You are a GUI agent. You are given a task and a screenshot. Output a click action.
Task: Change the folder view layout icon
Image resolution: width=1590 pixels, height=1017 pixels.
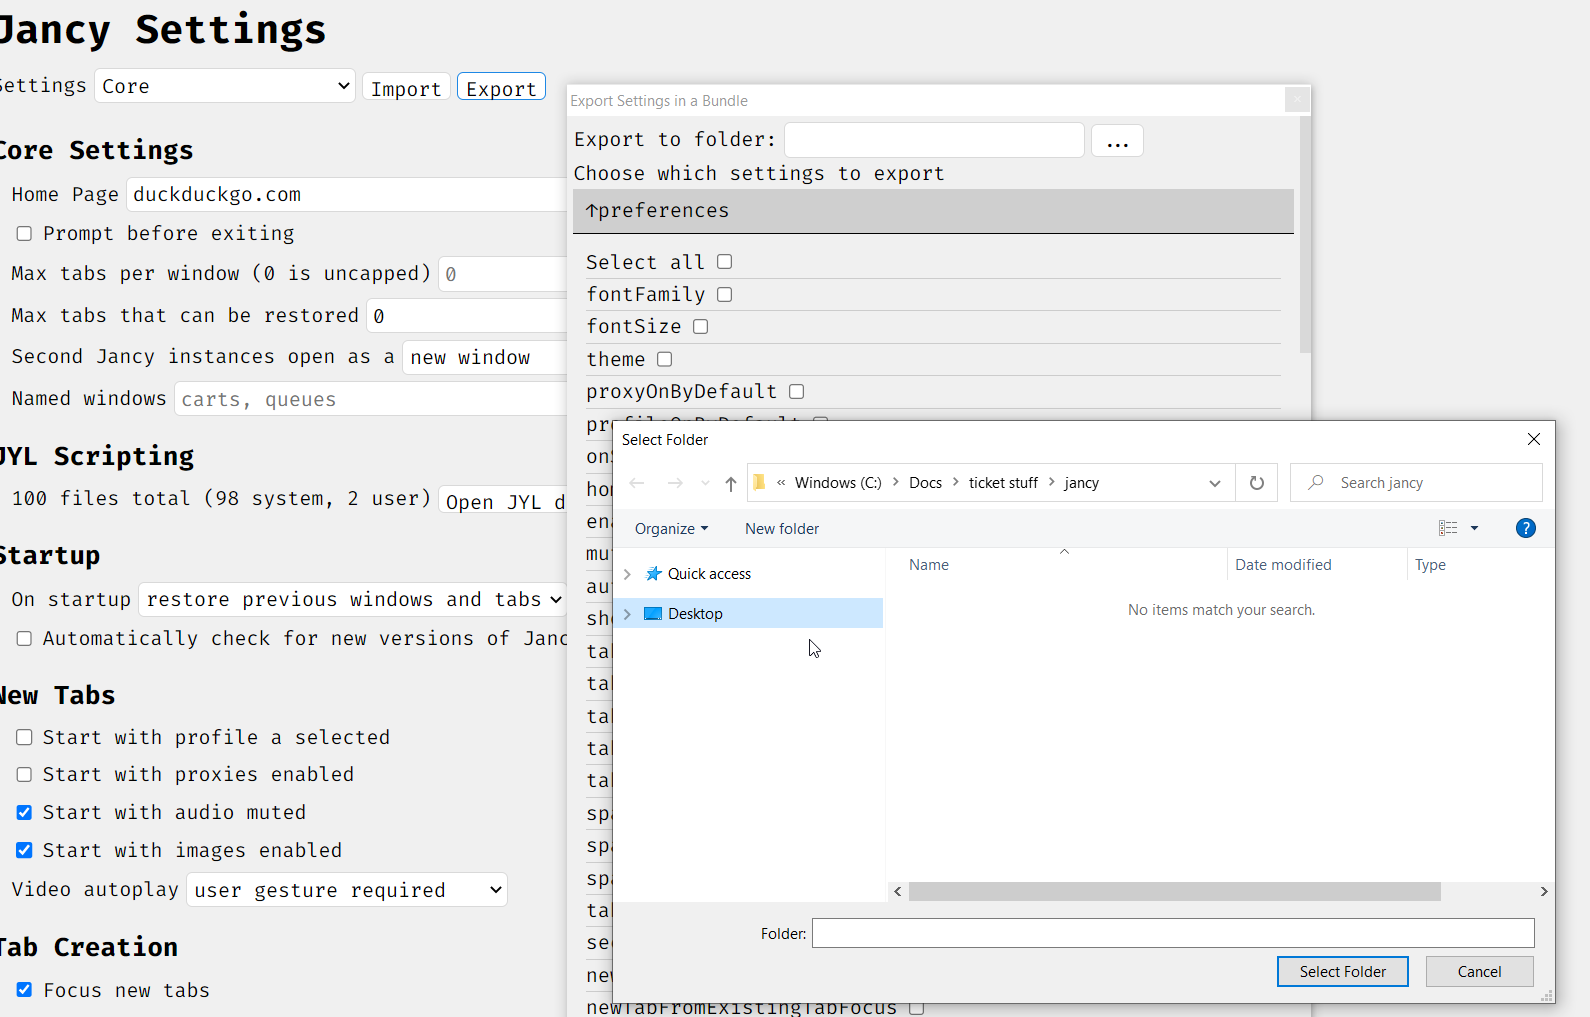click(x=1448, y=528)
